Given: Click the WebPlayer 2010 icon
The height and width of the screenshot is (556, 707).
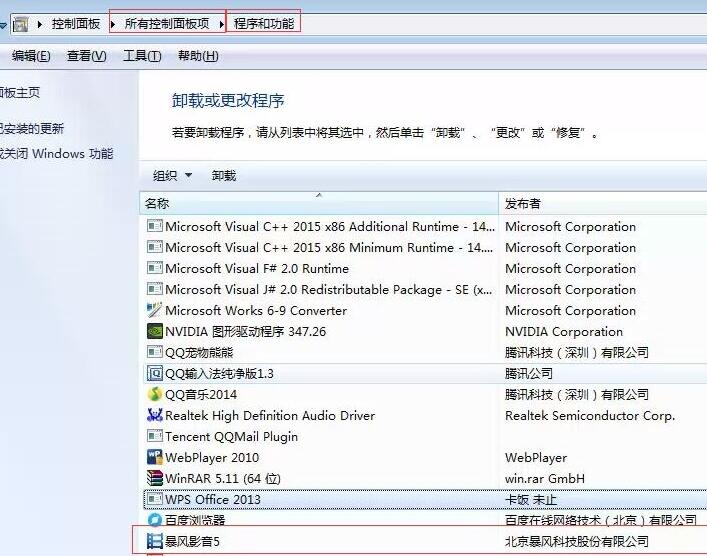Looking at the screenshot, I should point(155,457).
